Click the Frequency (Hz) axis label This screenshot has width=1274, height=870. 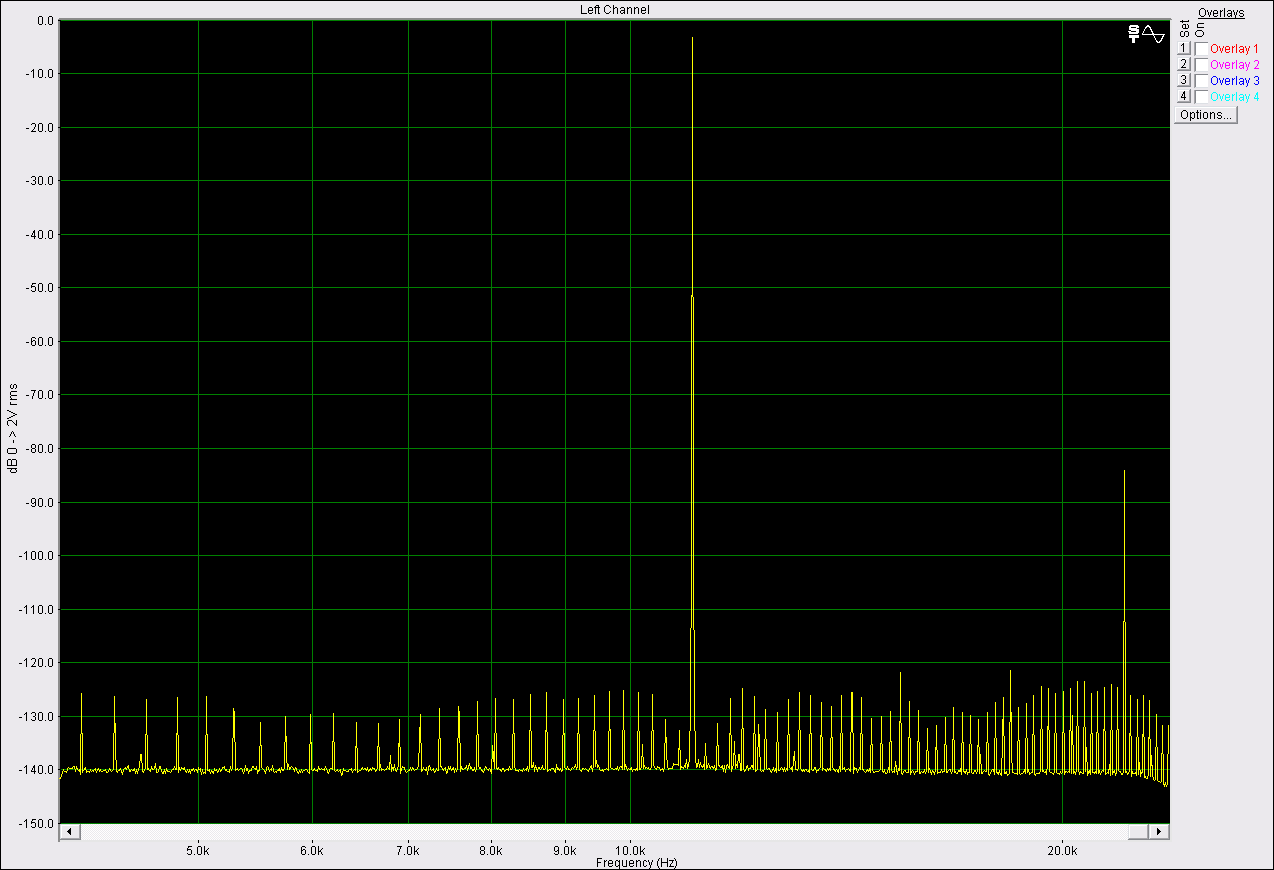(636, 862)
